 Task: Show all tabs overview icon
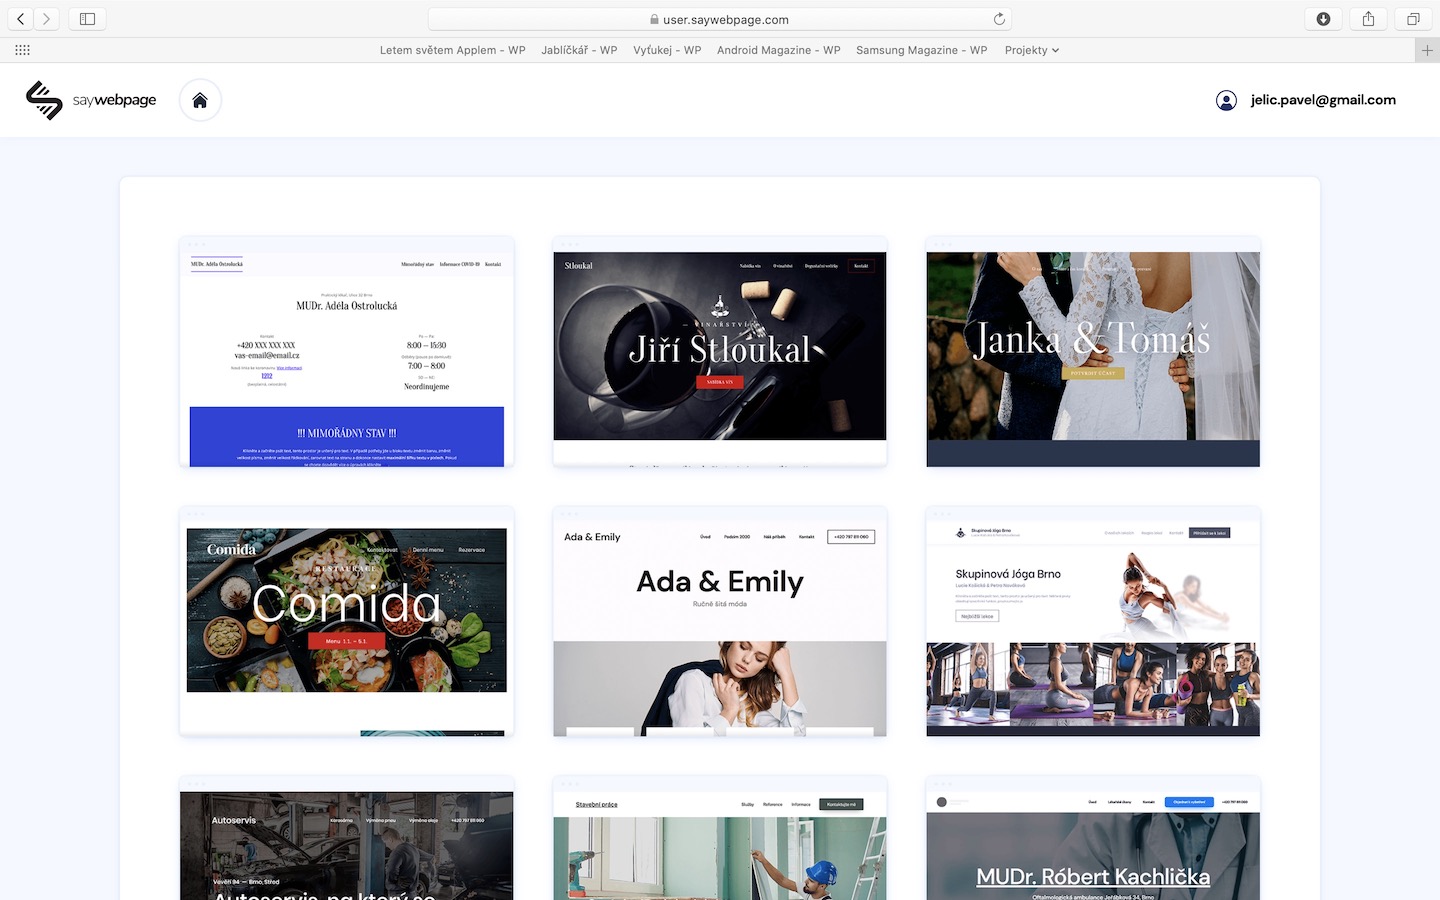[1413, 19]
